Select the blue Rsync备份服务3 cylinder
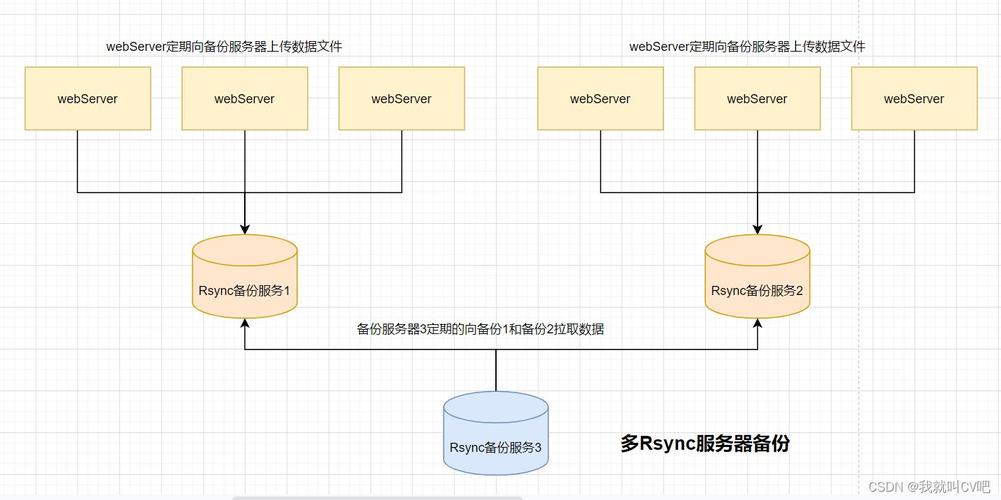This screenshot has height=500, width=1001. point(496,433)
